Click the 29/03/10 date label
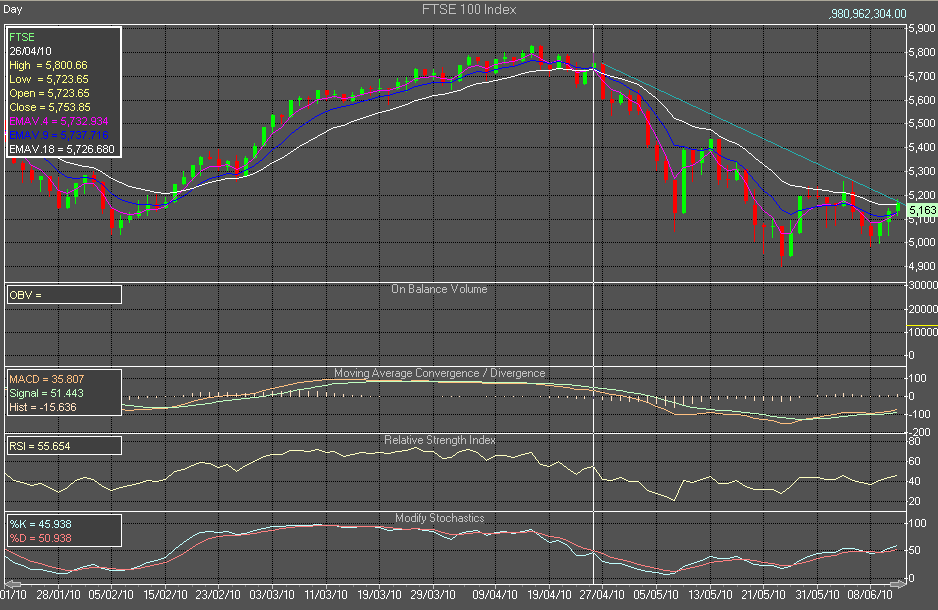Viewport: 938px width, 610px height. [x=433, y=595]
